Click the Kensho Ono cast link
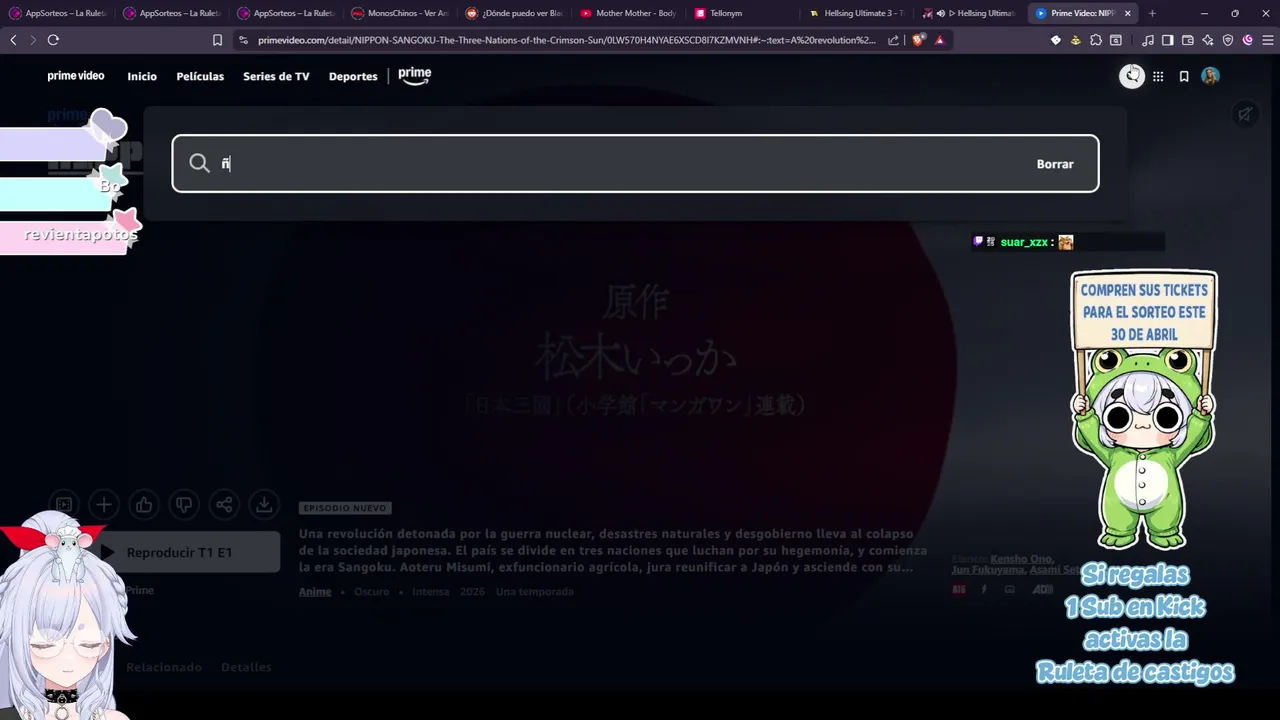The image size is (1280, 720). tap(1021, 559)
